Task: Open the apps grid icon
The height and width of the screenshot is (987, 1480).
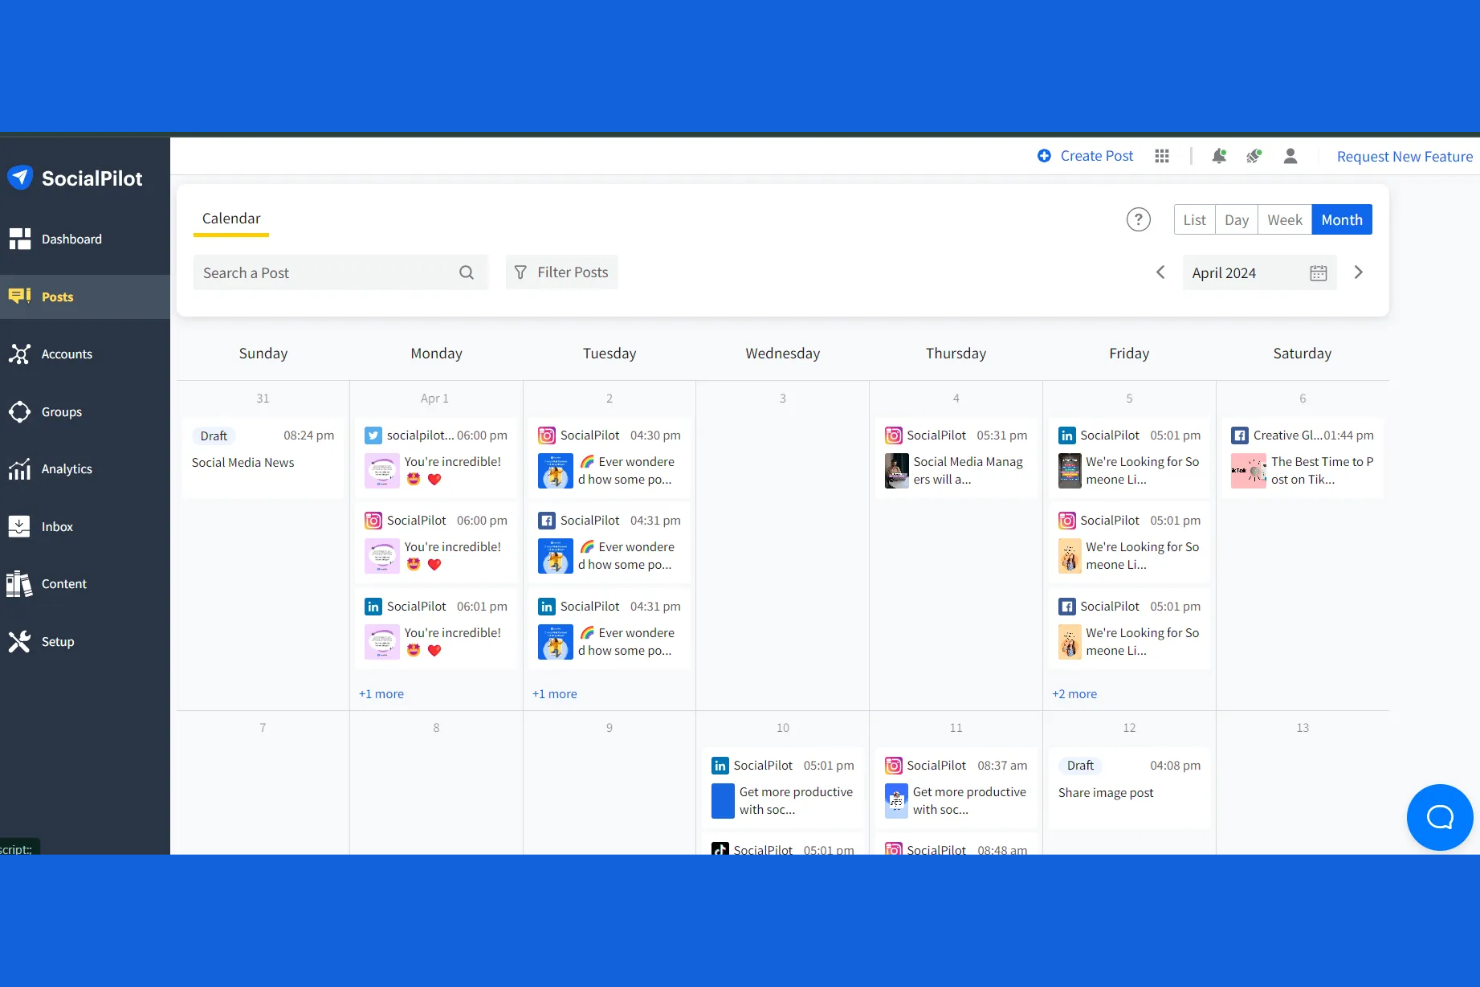Action: click(1161, 156)
